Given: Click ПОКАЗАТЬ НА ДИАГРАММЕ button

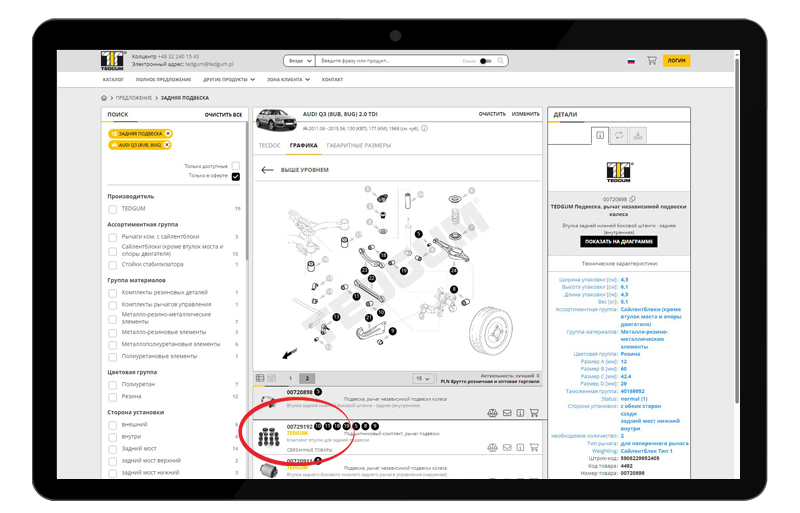Looking at the screenshot, I should point(618,241).
